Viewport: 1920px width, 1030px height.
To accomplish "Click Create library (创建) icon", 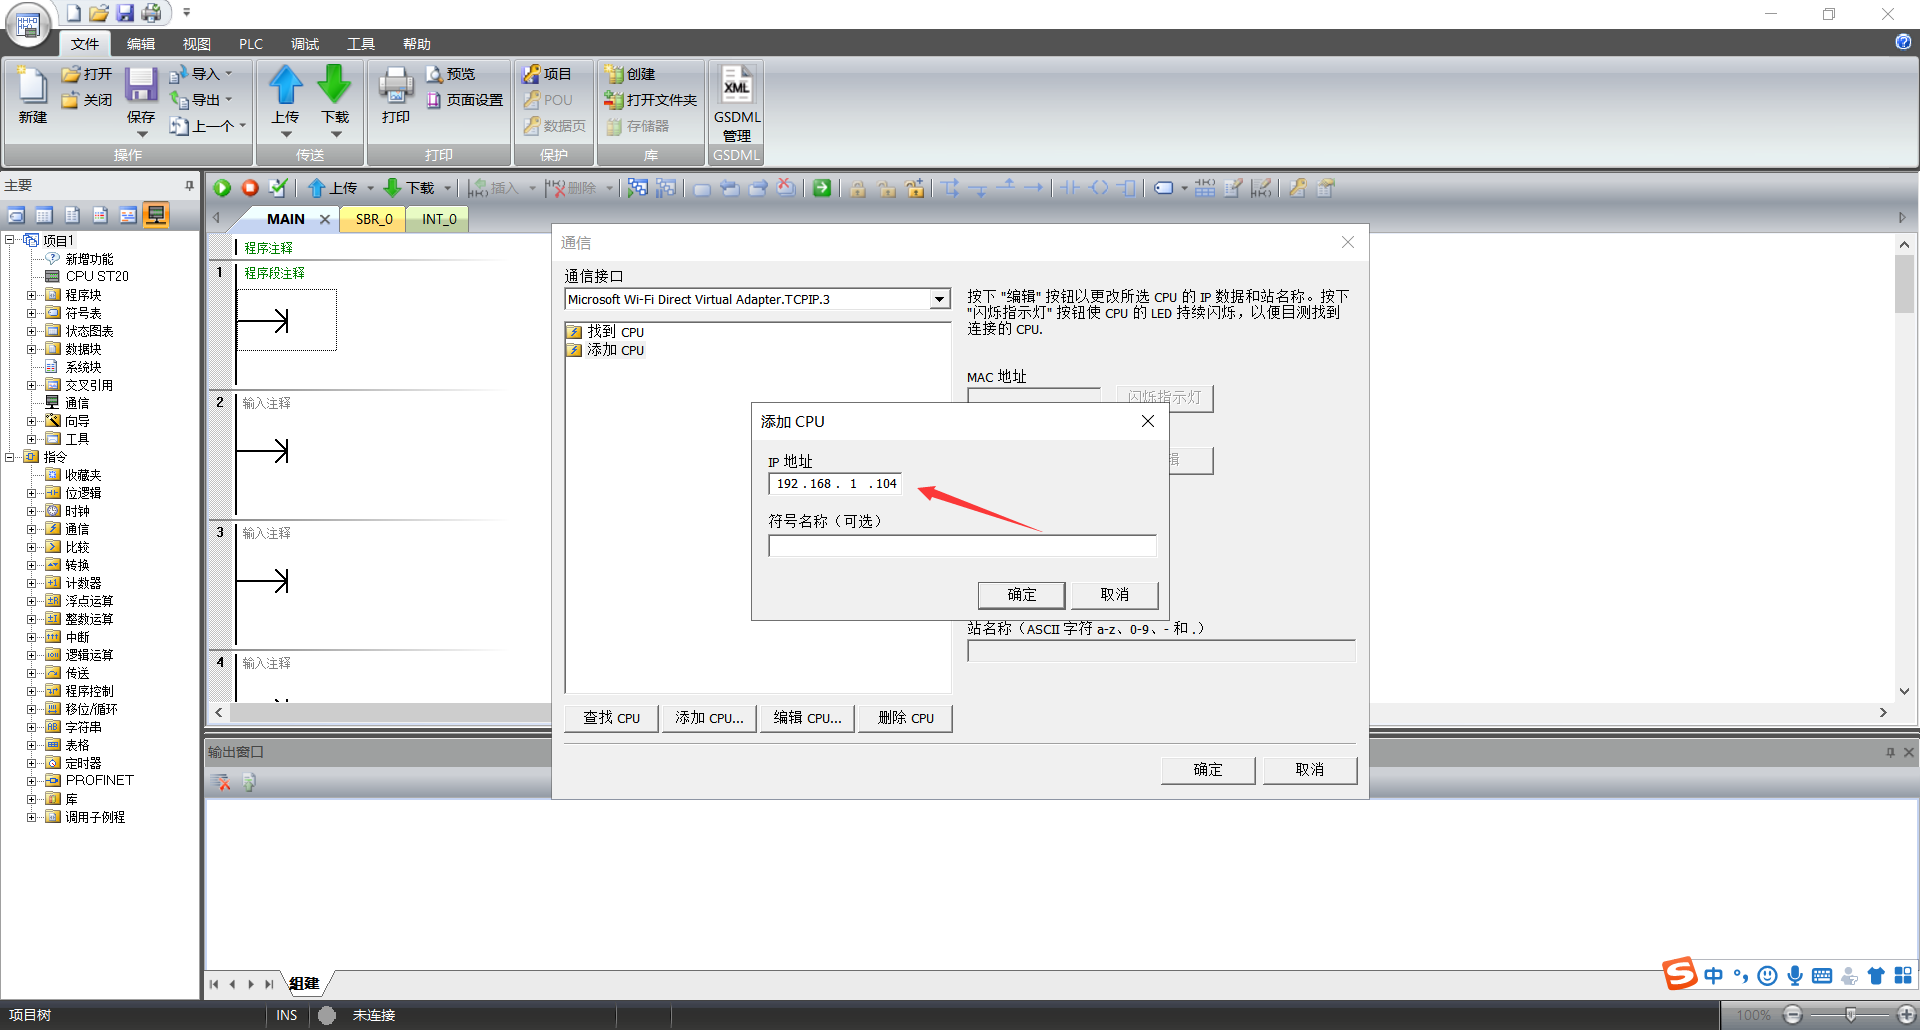I will point(630,74).
